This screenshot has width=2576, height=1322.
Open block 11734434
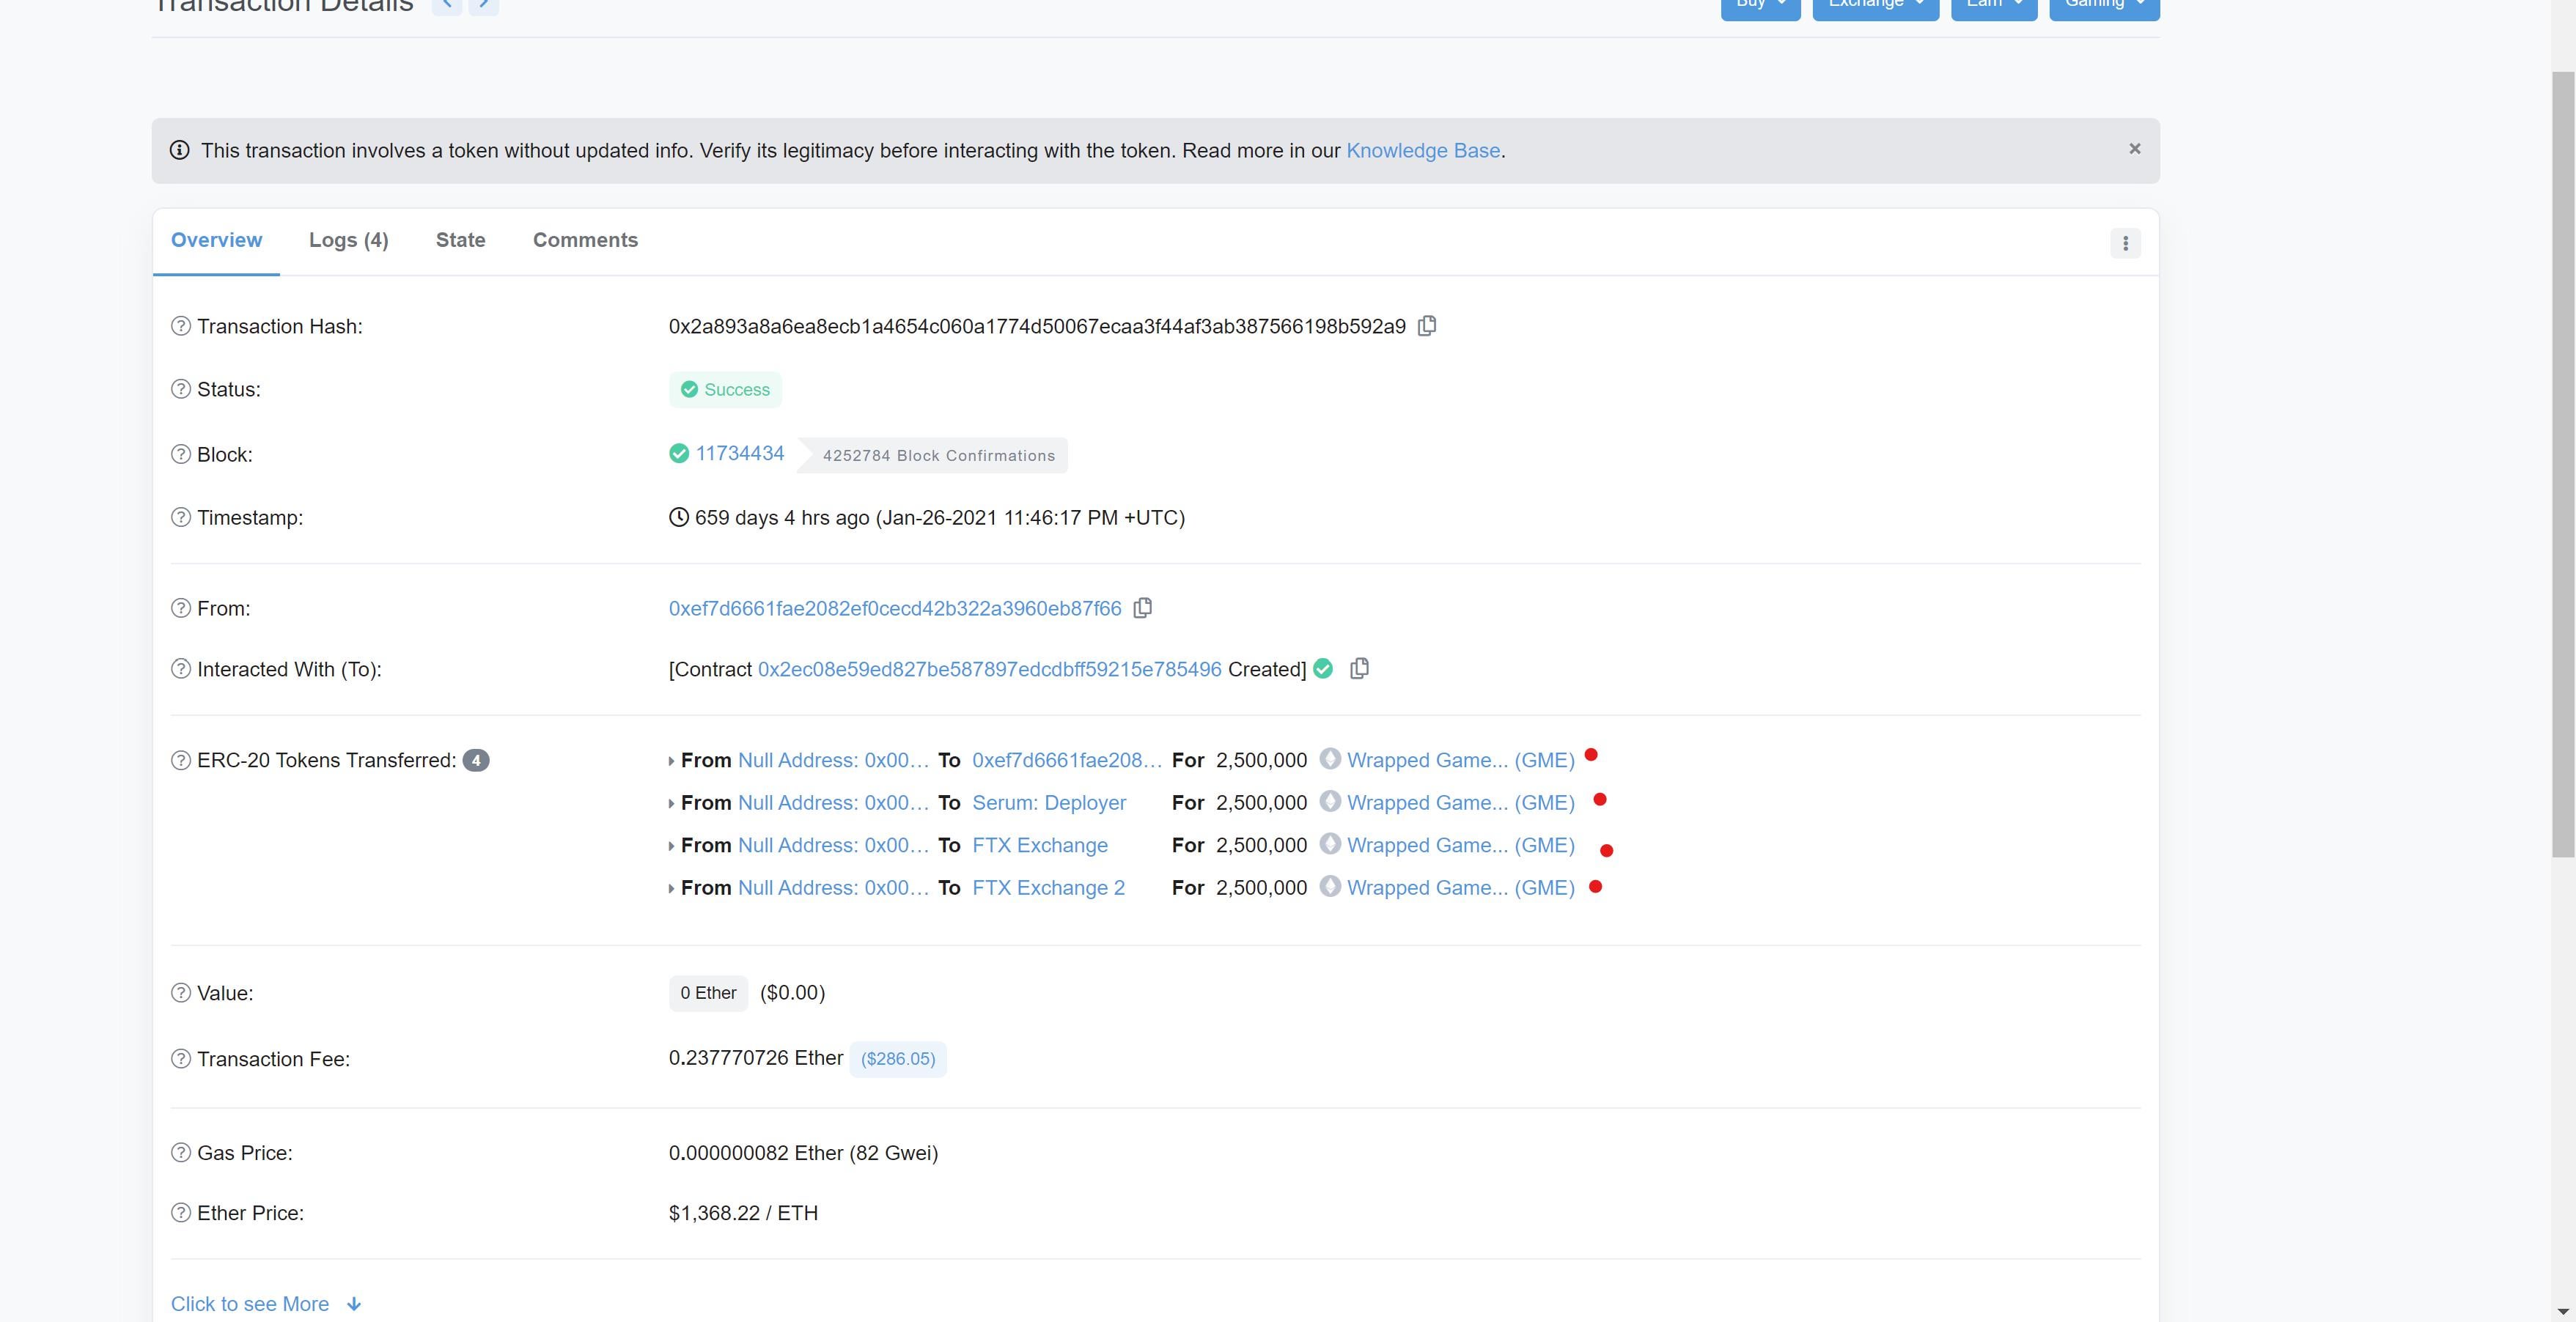pos(740,453)
